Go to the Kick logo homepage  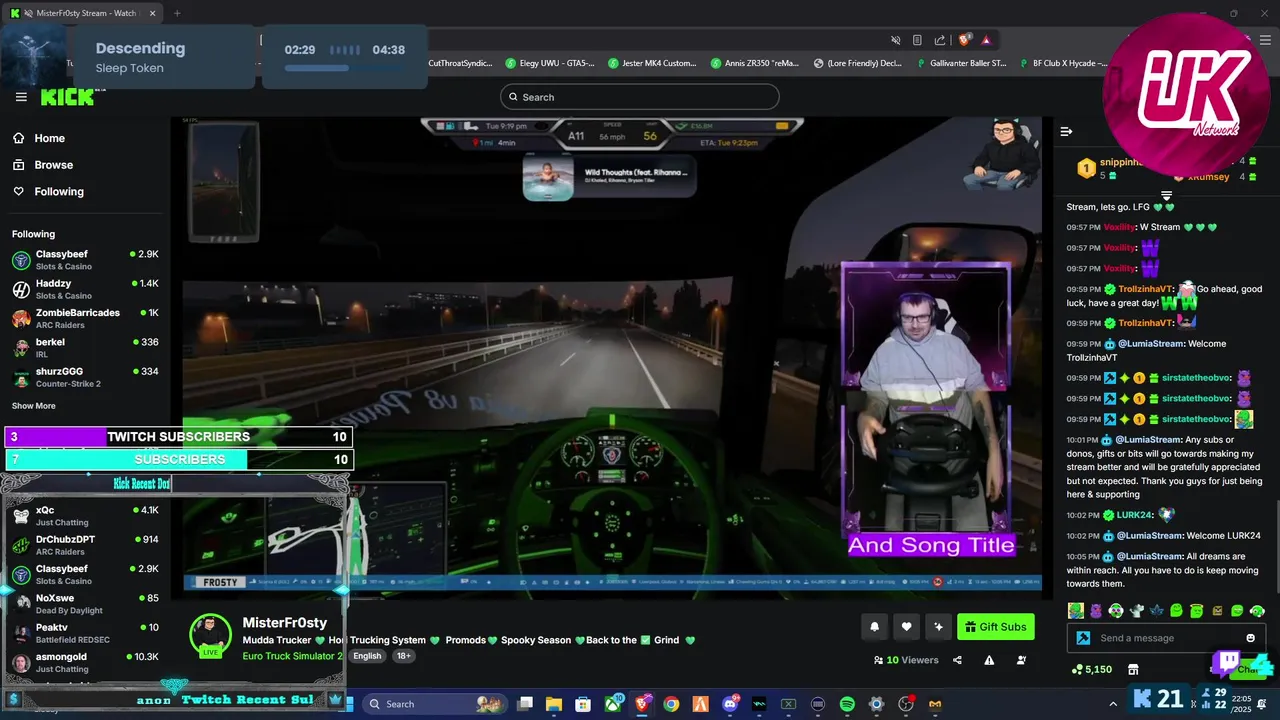click(68, 97)
